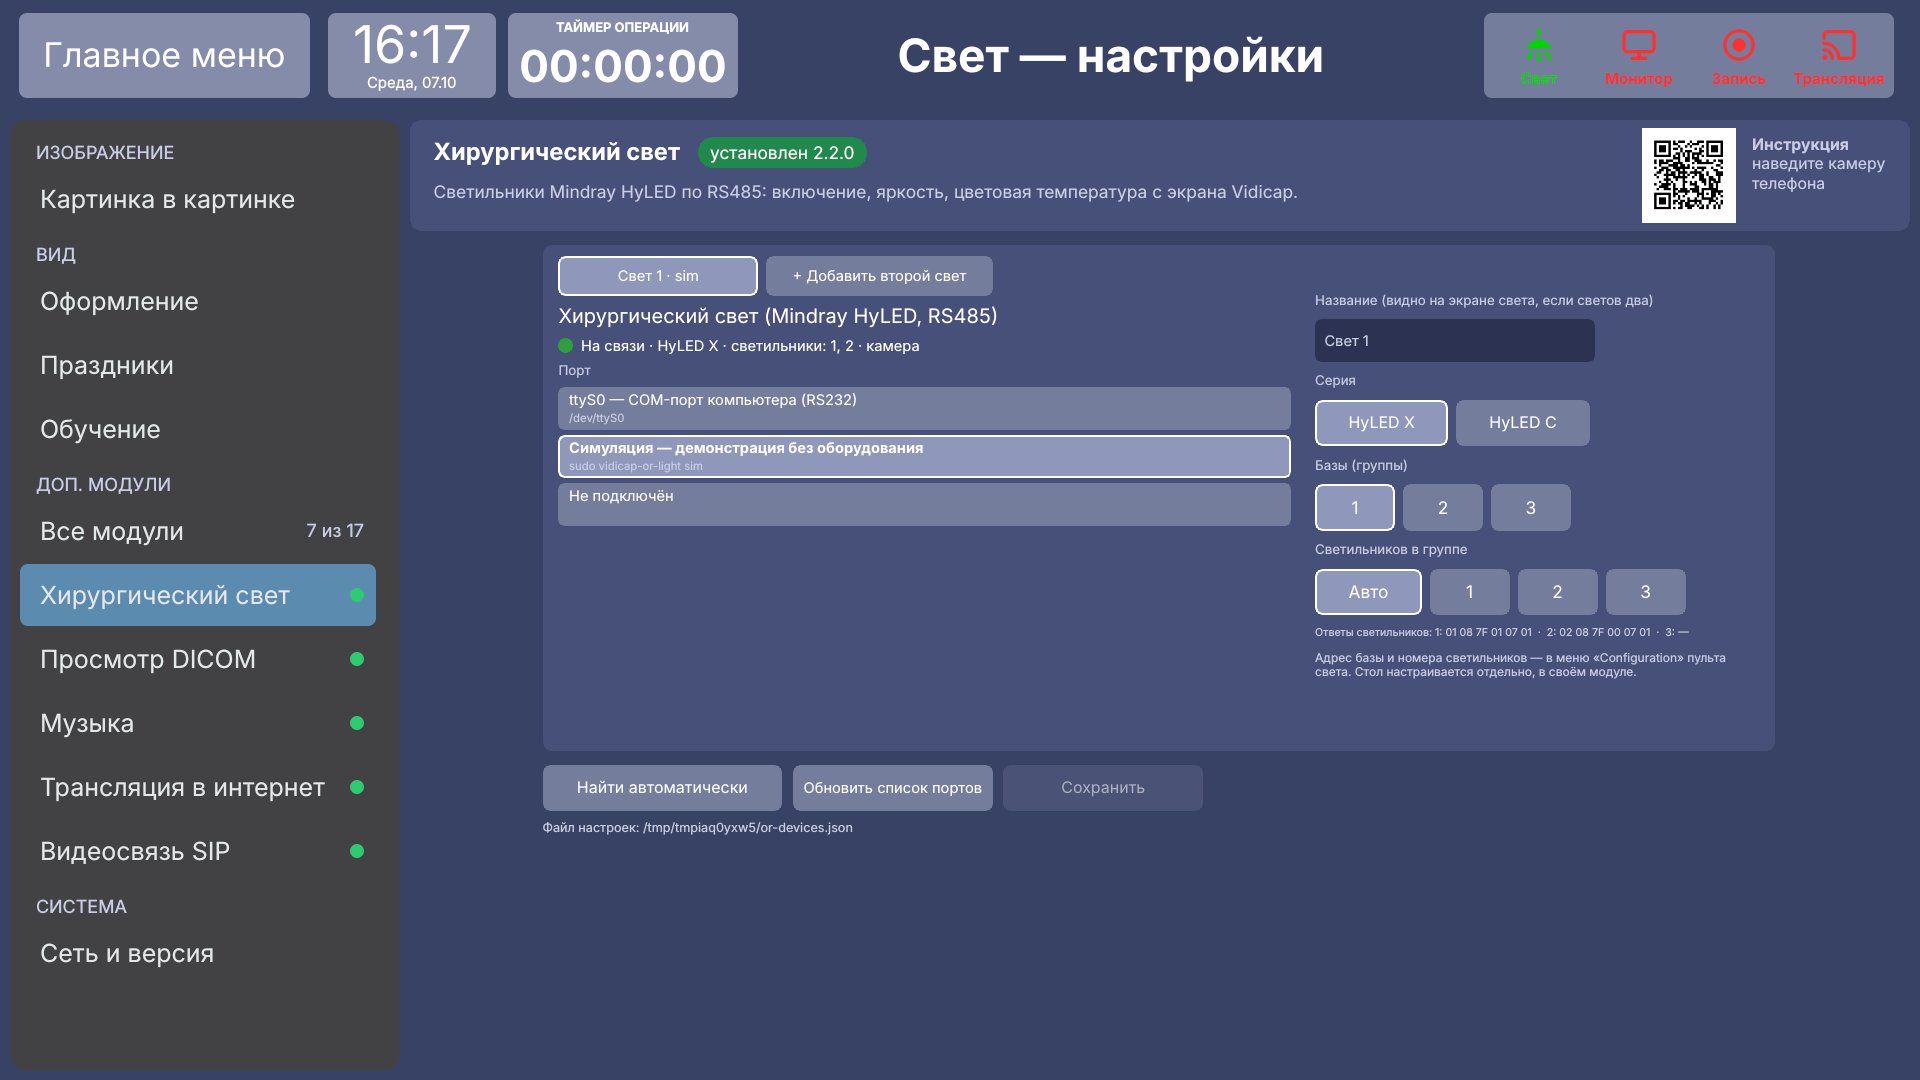Click the operation timer 00:00:00
This screenshot has width=1920, height=1080.
point(622,55)
